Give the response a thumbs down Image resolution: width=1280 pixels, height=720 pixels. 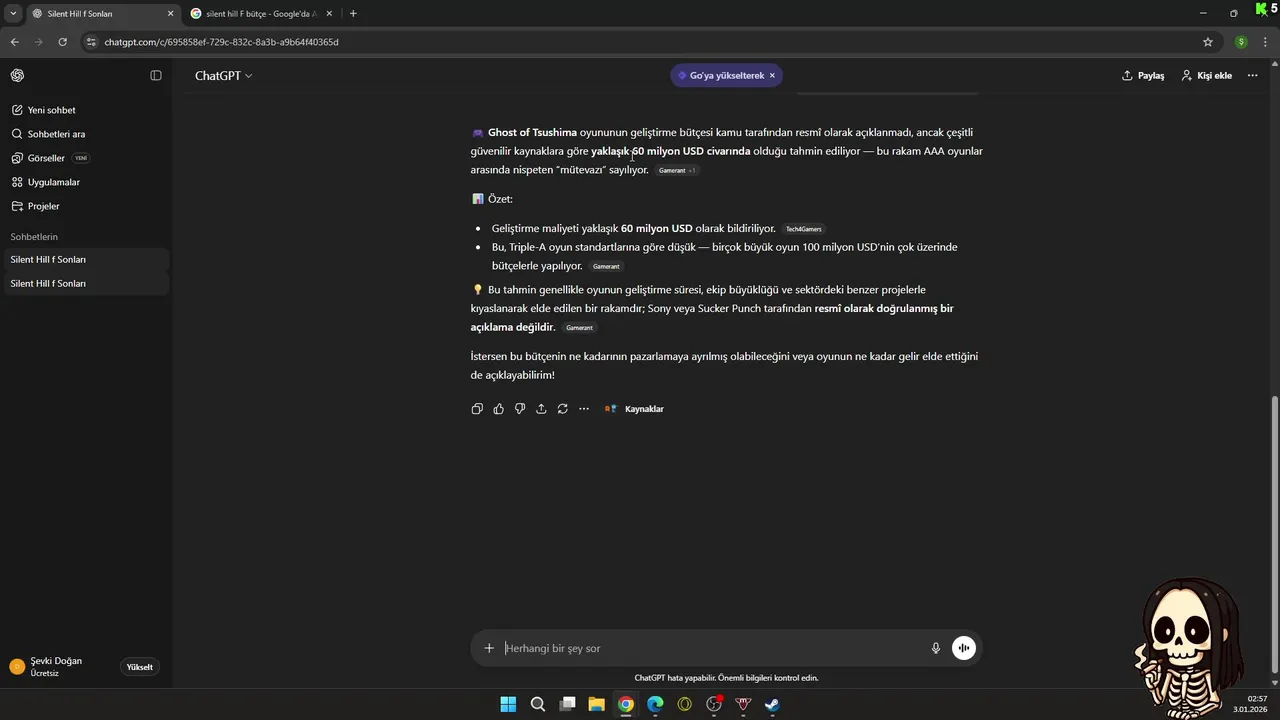[x=520, y=409]
